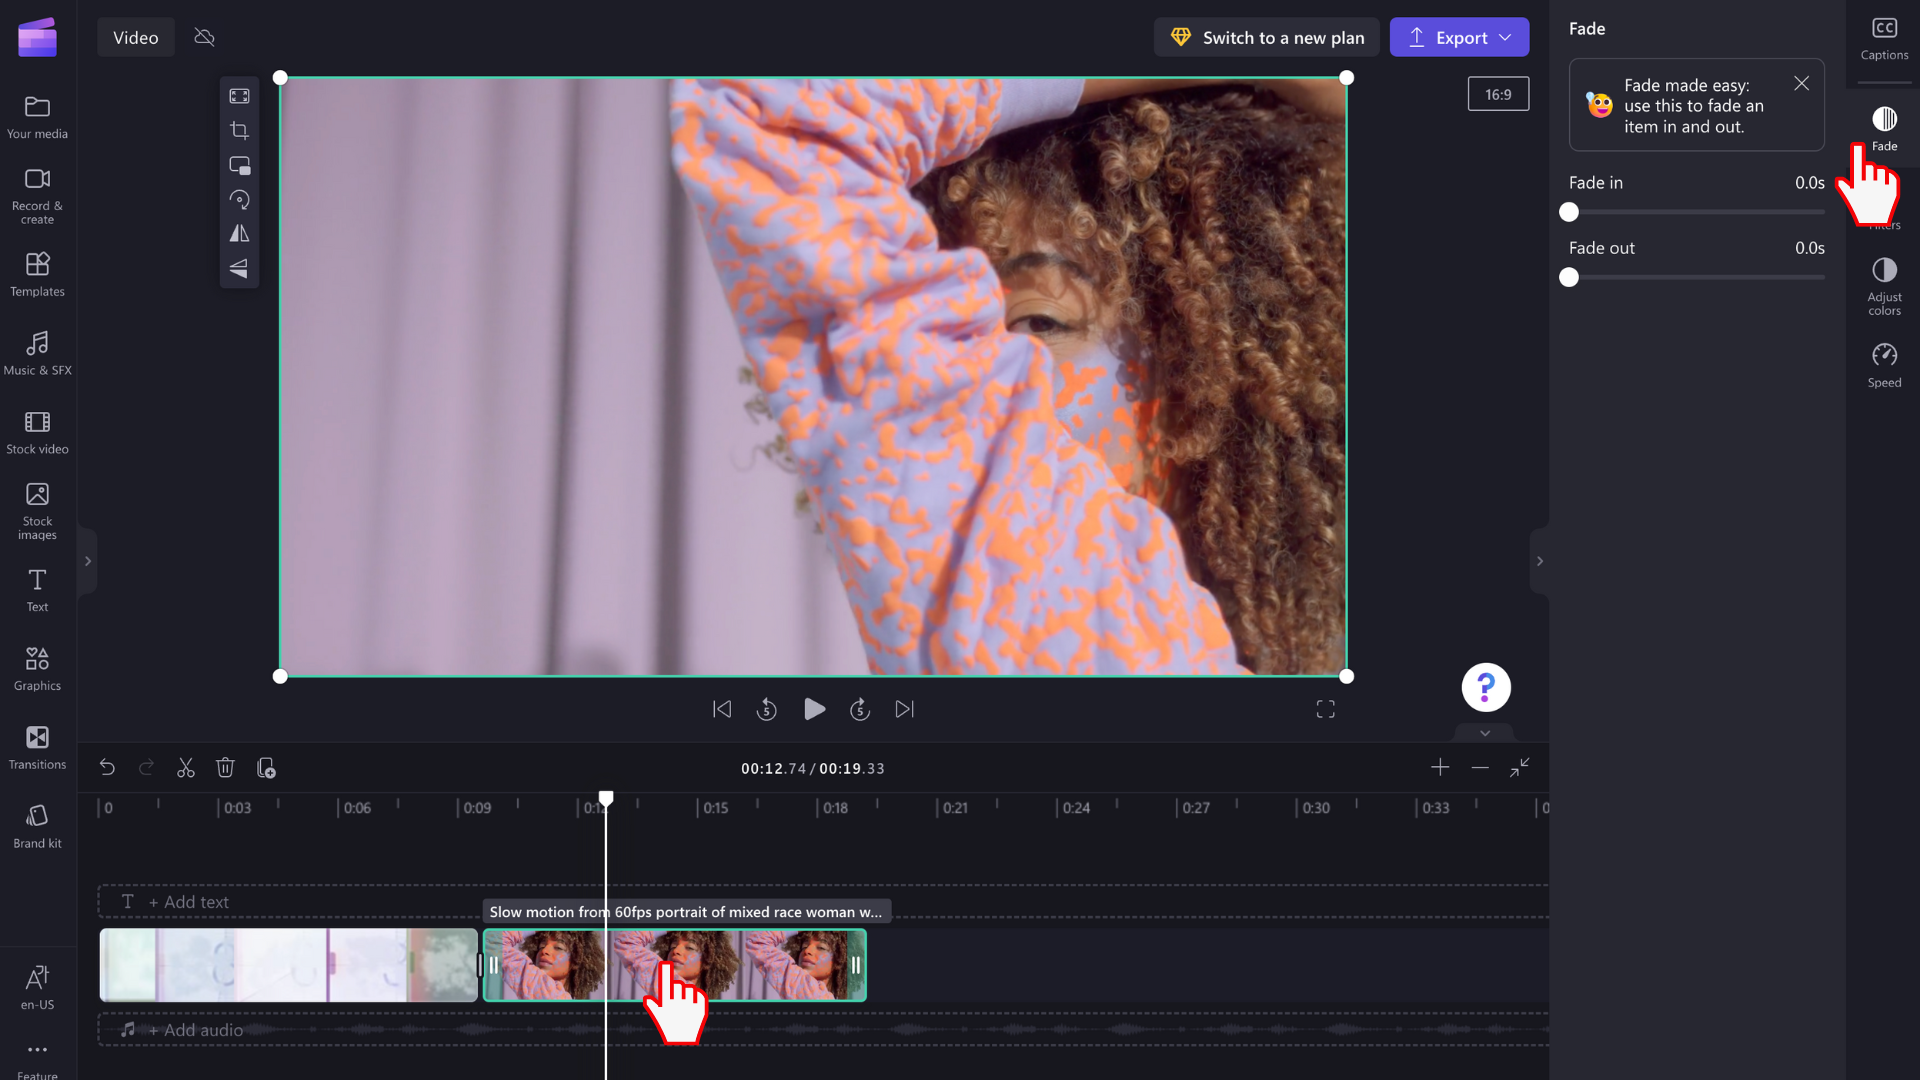
Task: Toggle play on timeline
Action: coord(814,709)
